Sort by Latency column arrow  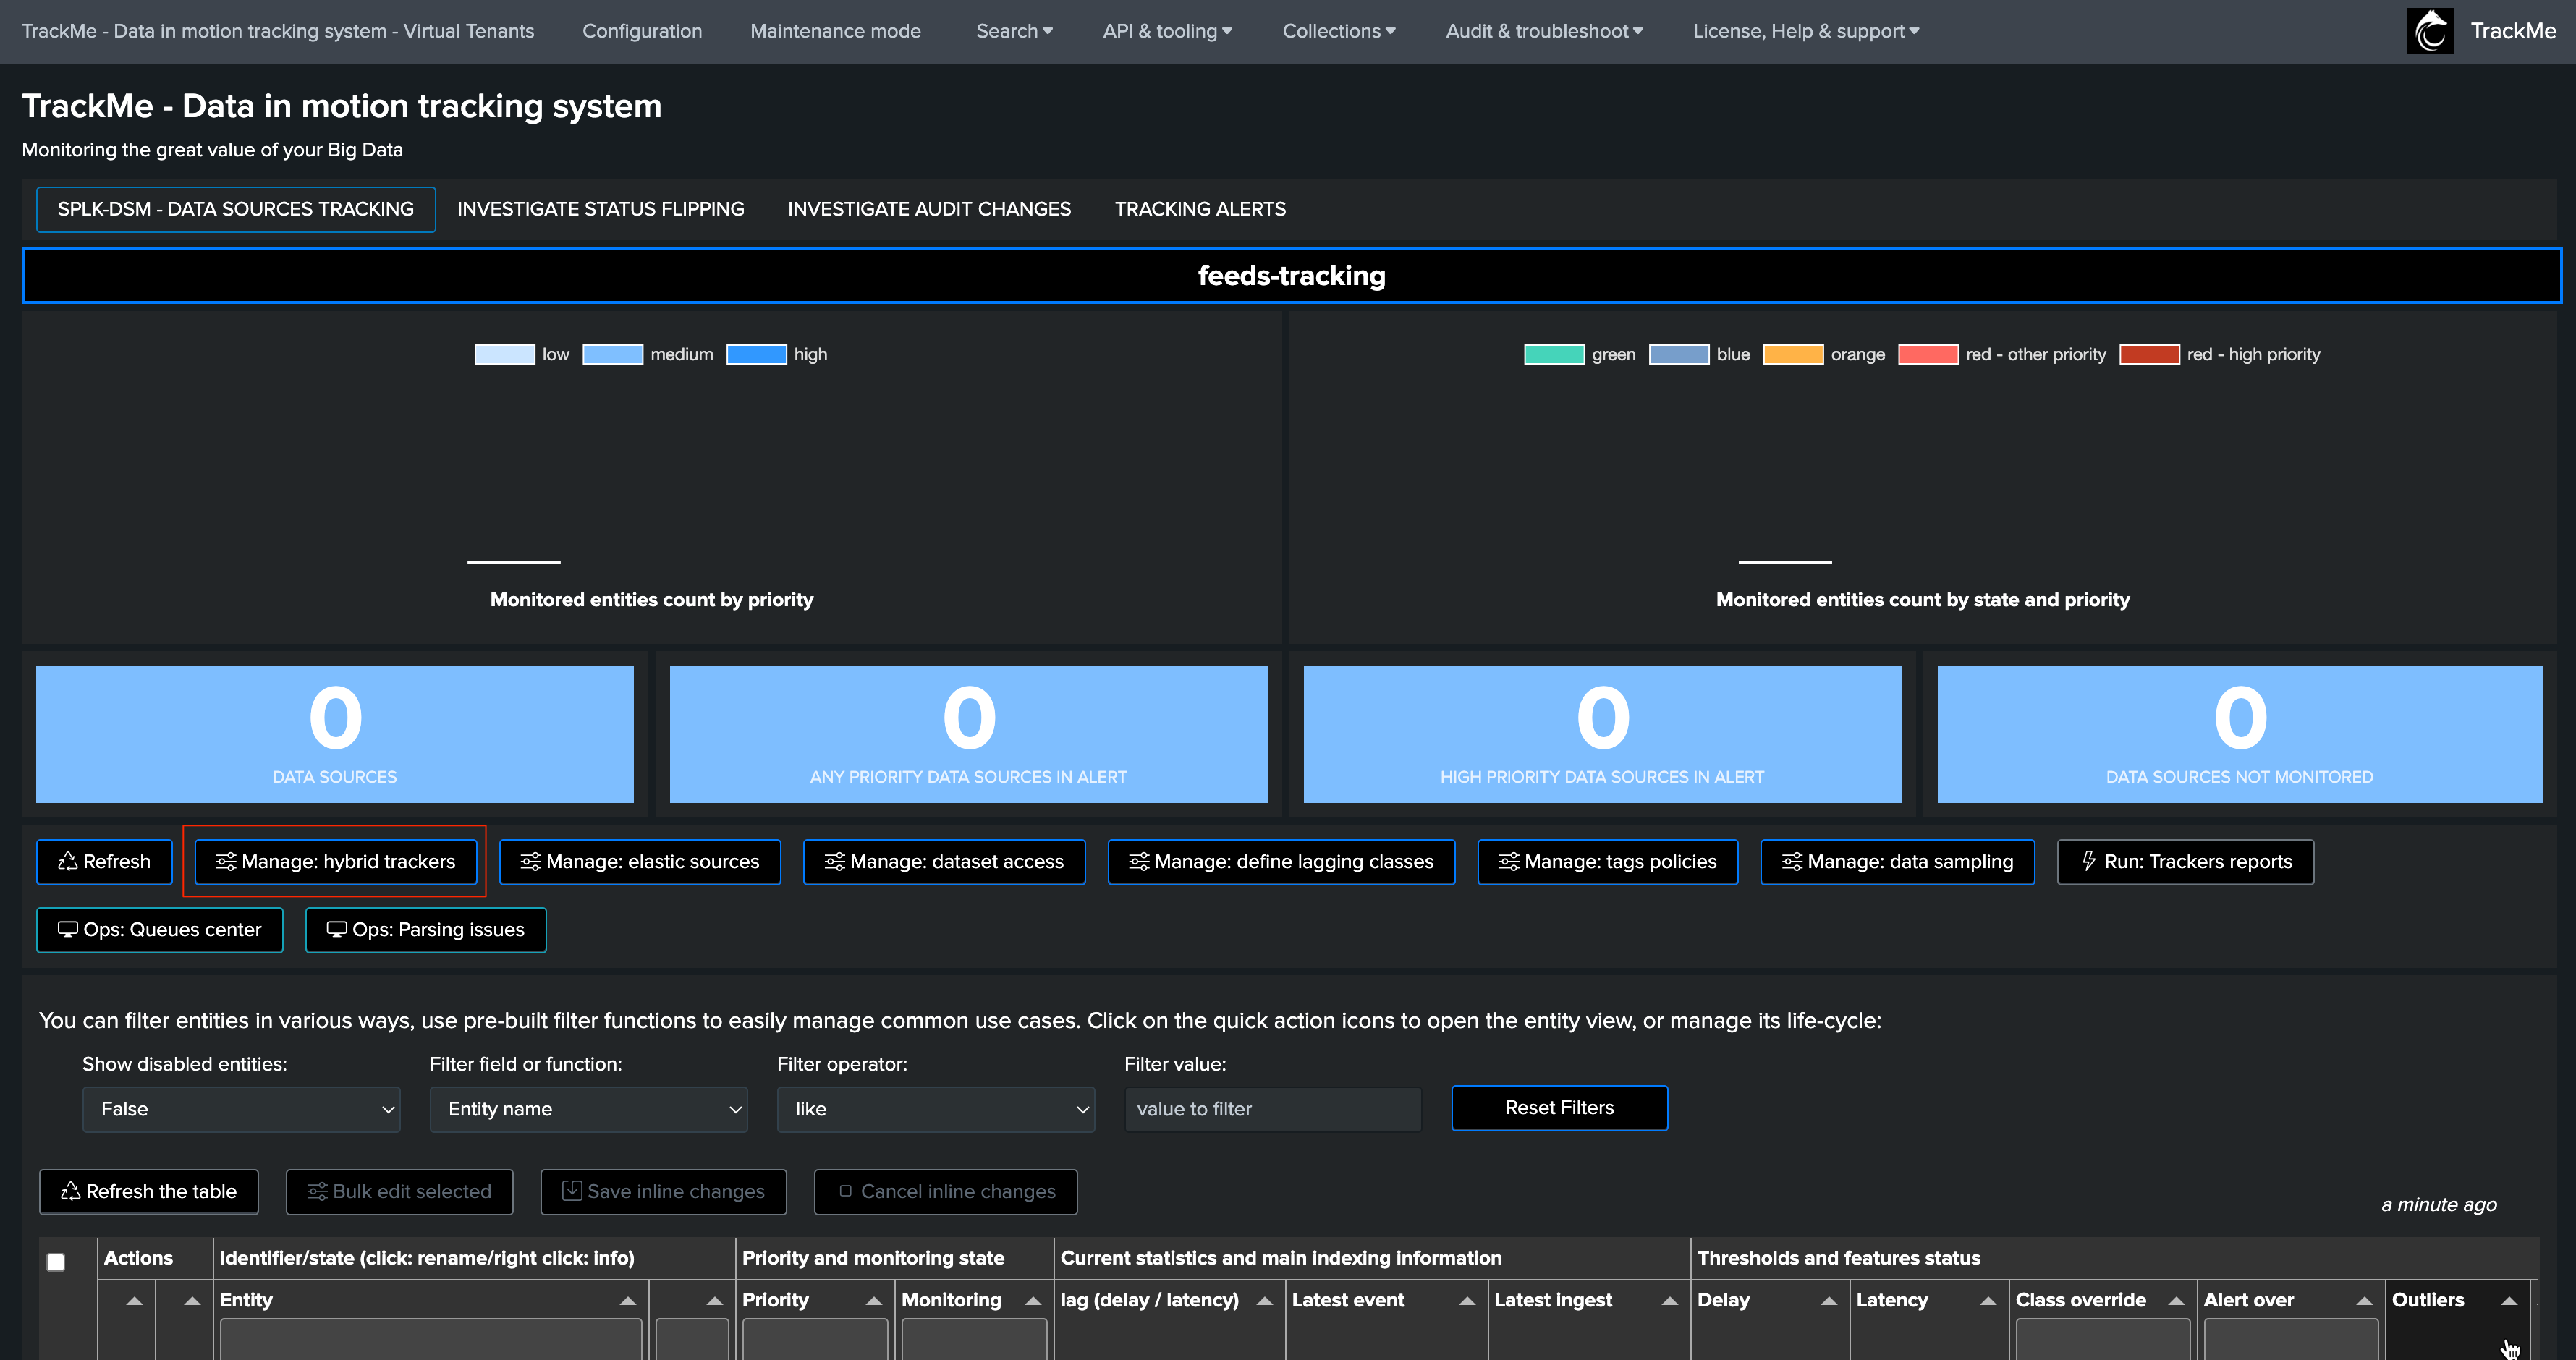coord(1987,1300)
